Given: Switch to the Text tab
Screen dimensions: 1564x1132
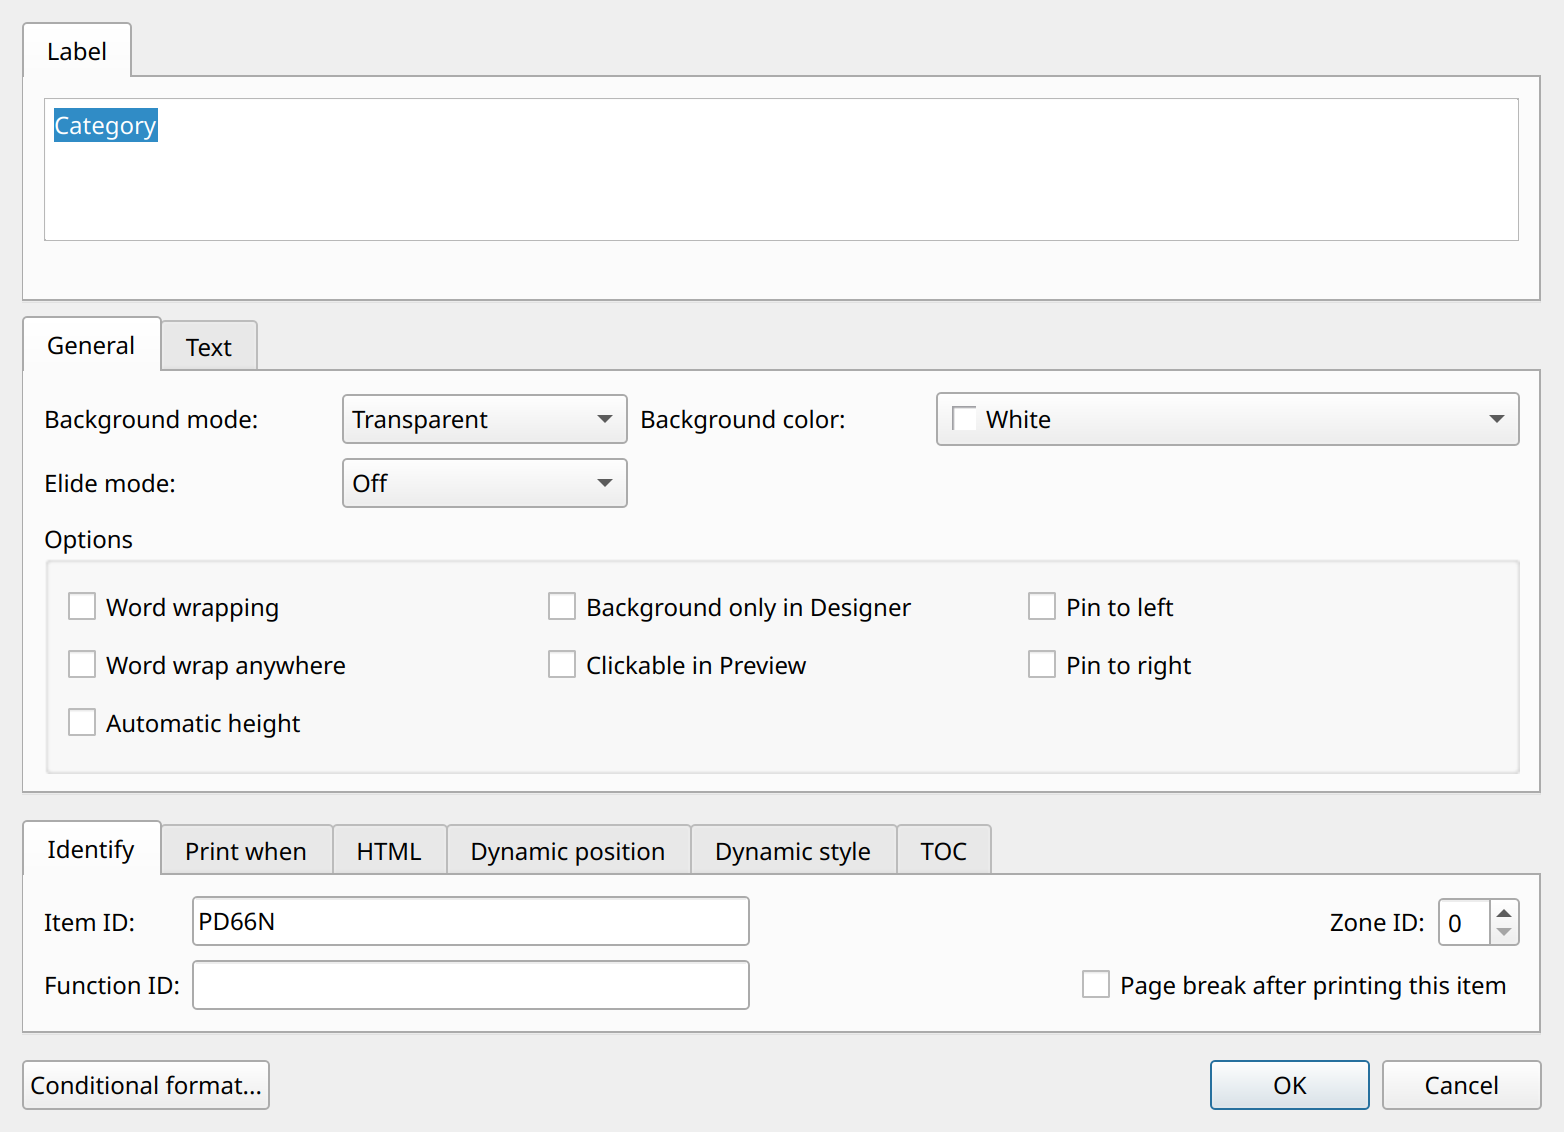Looking at the screenshot, I should pyautogui.click(x=209, y=347).
